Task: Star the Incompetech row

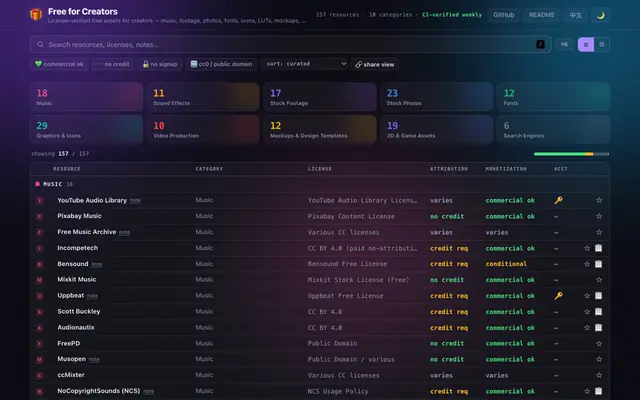Action: pos(587,248)
